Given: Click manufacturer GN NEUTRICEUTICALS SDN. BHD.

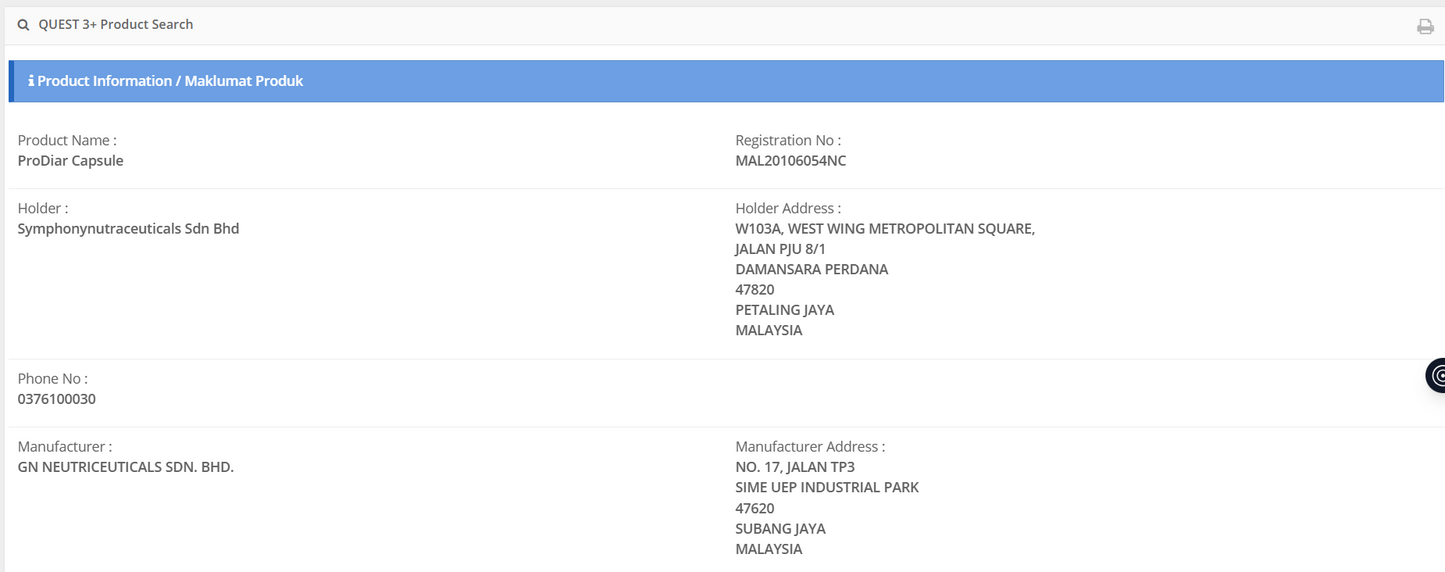Looking at the screenshot, I should [126, 467].
